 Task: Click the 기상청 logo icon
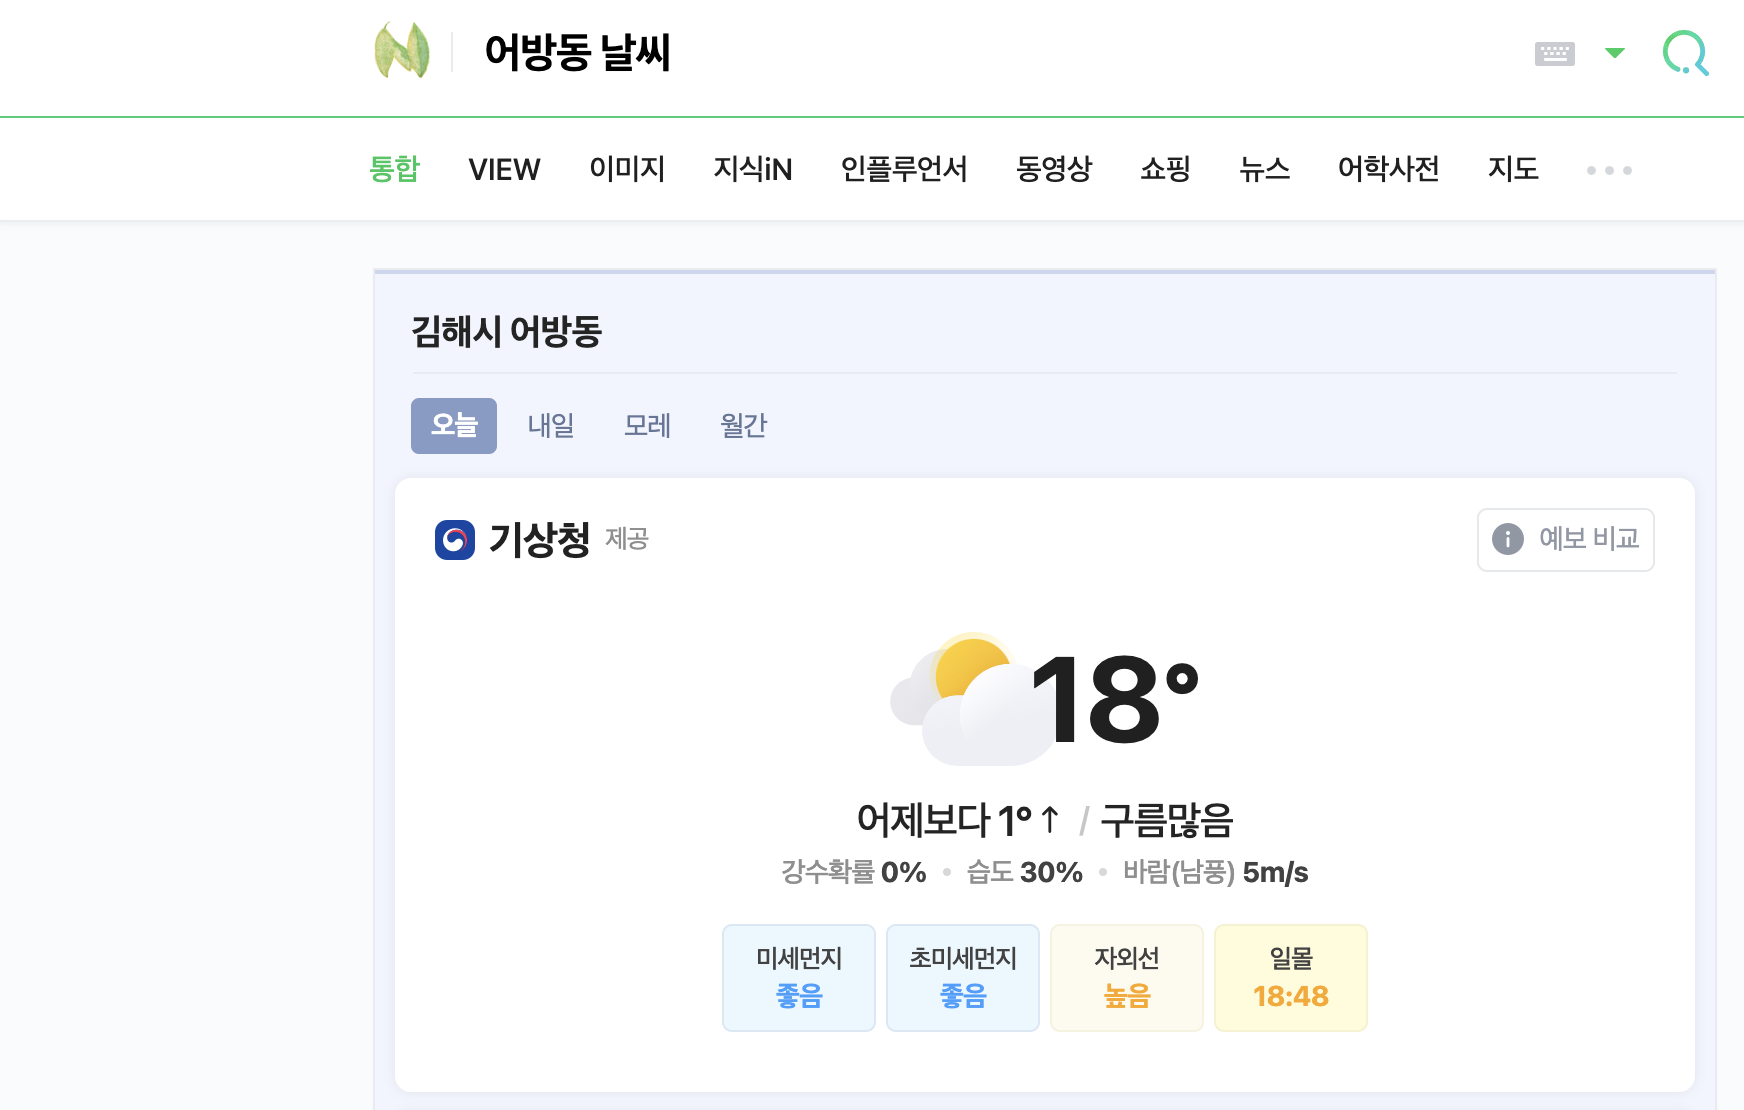point(455,540)
